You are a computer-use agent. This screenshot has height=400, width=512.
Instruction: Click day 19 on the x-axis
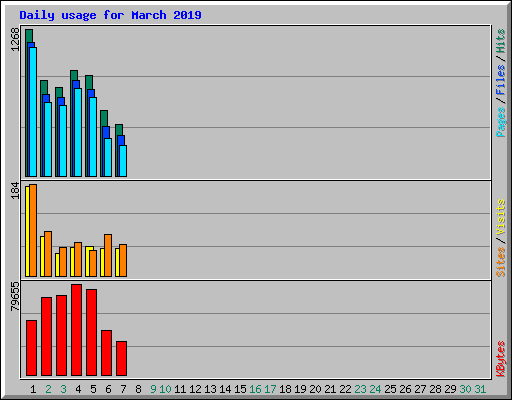[x=300, y=389]
